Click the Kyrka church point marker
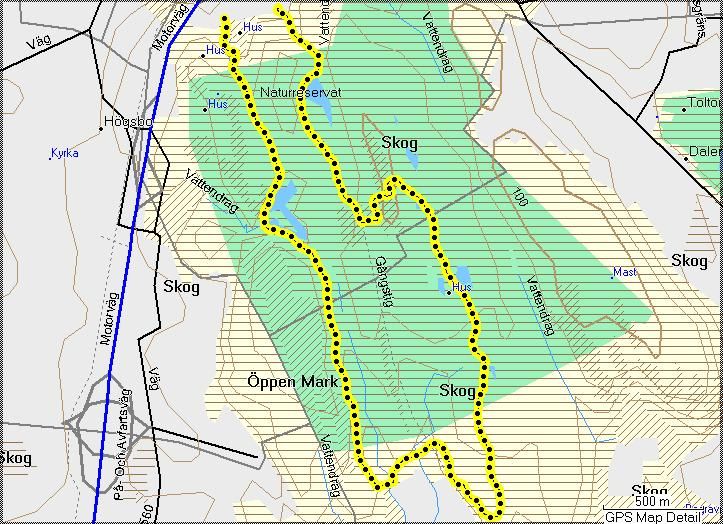The width and height of the screenshot is (723, 524). (51, 155)
